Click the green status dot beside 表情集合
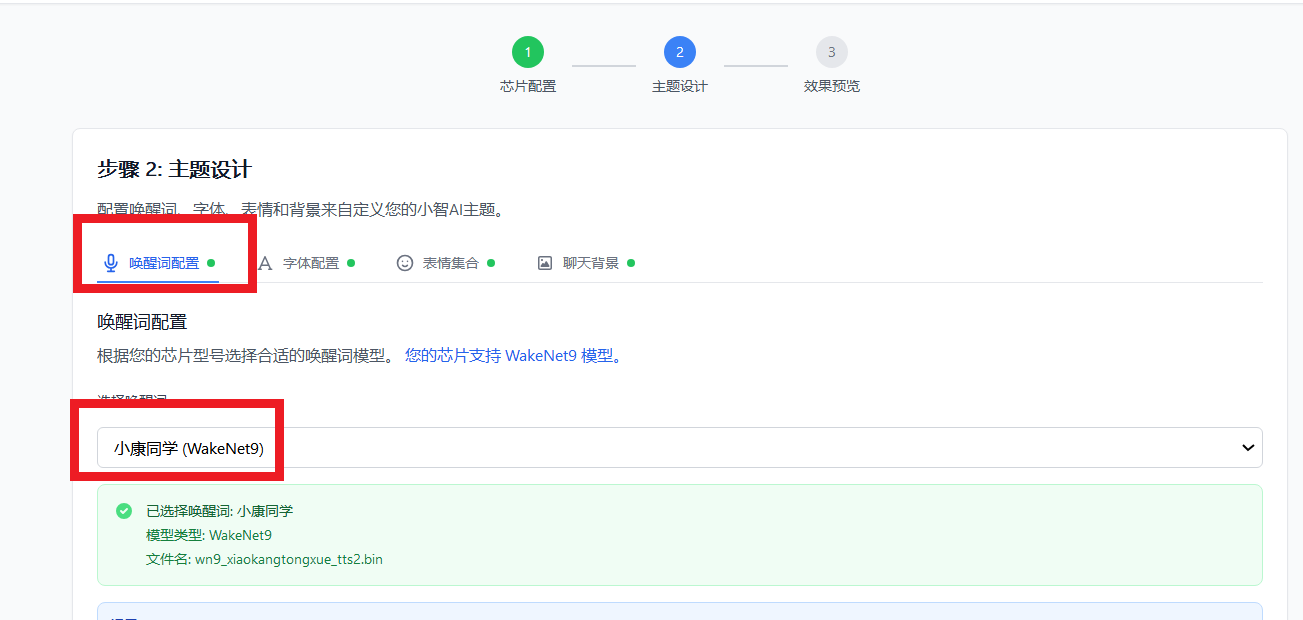This screenshot has width=1303, height=620. pyautogui.click(x=491, y=263)
